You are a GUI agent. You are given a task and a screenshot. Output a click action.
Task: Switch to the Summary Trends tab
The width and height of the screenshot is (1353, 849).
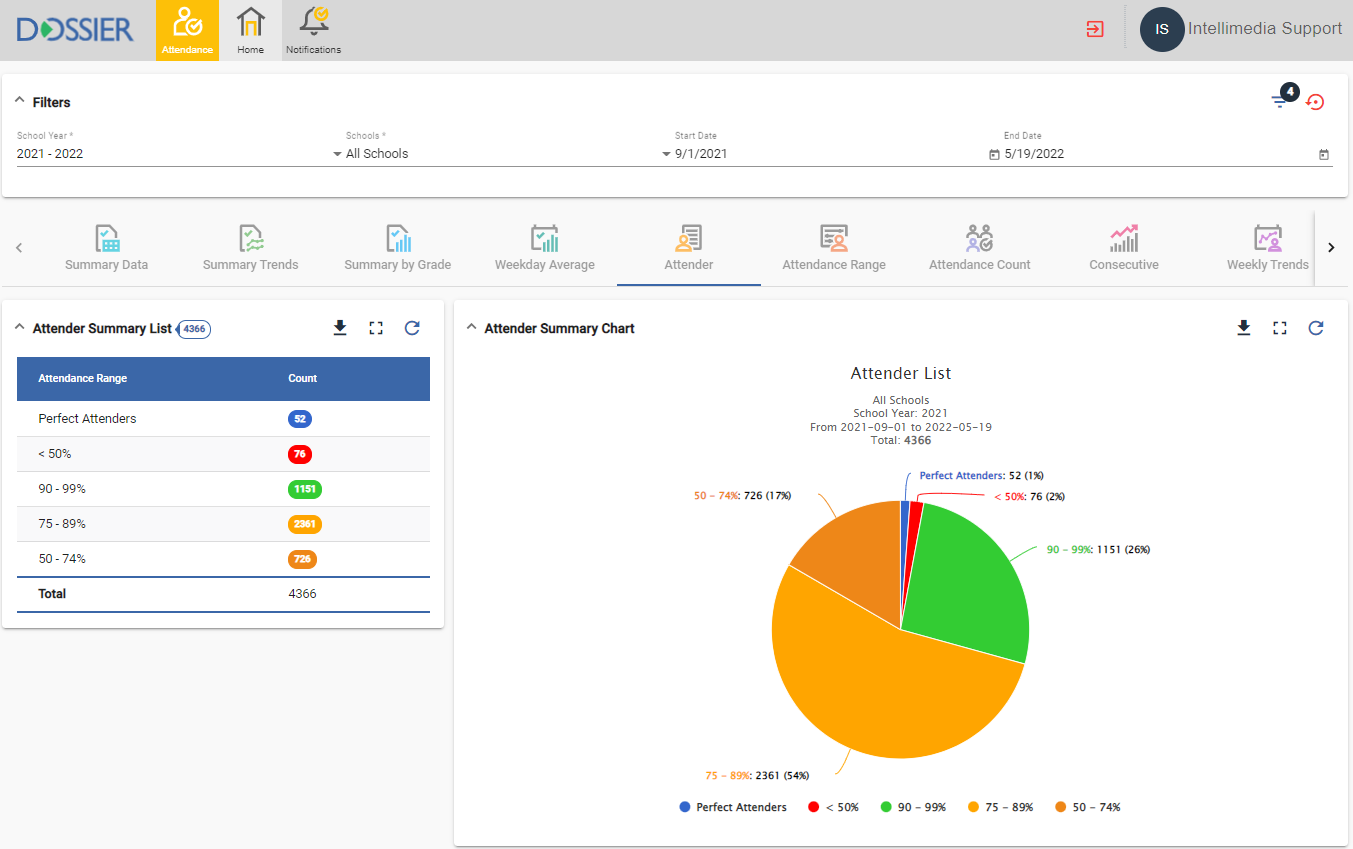(250, 248)
